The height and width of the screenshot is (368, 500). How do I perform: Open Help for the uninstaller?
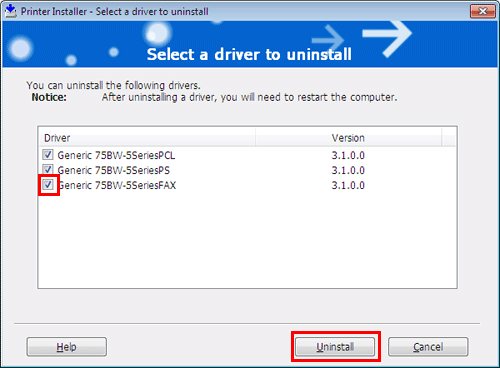click(67, 347)
